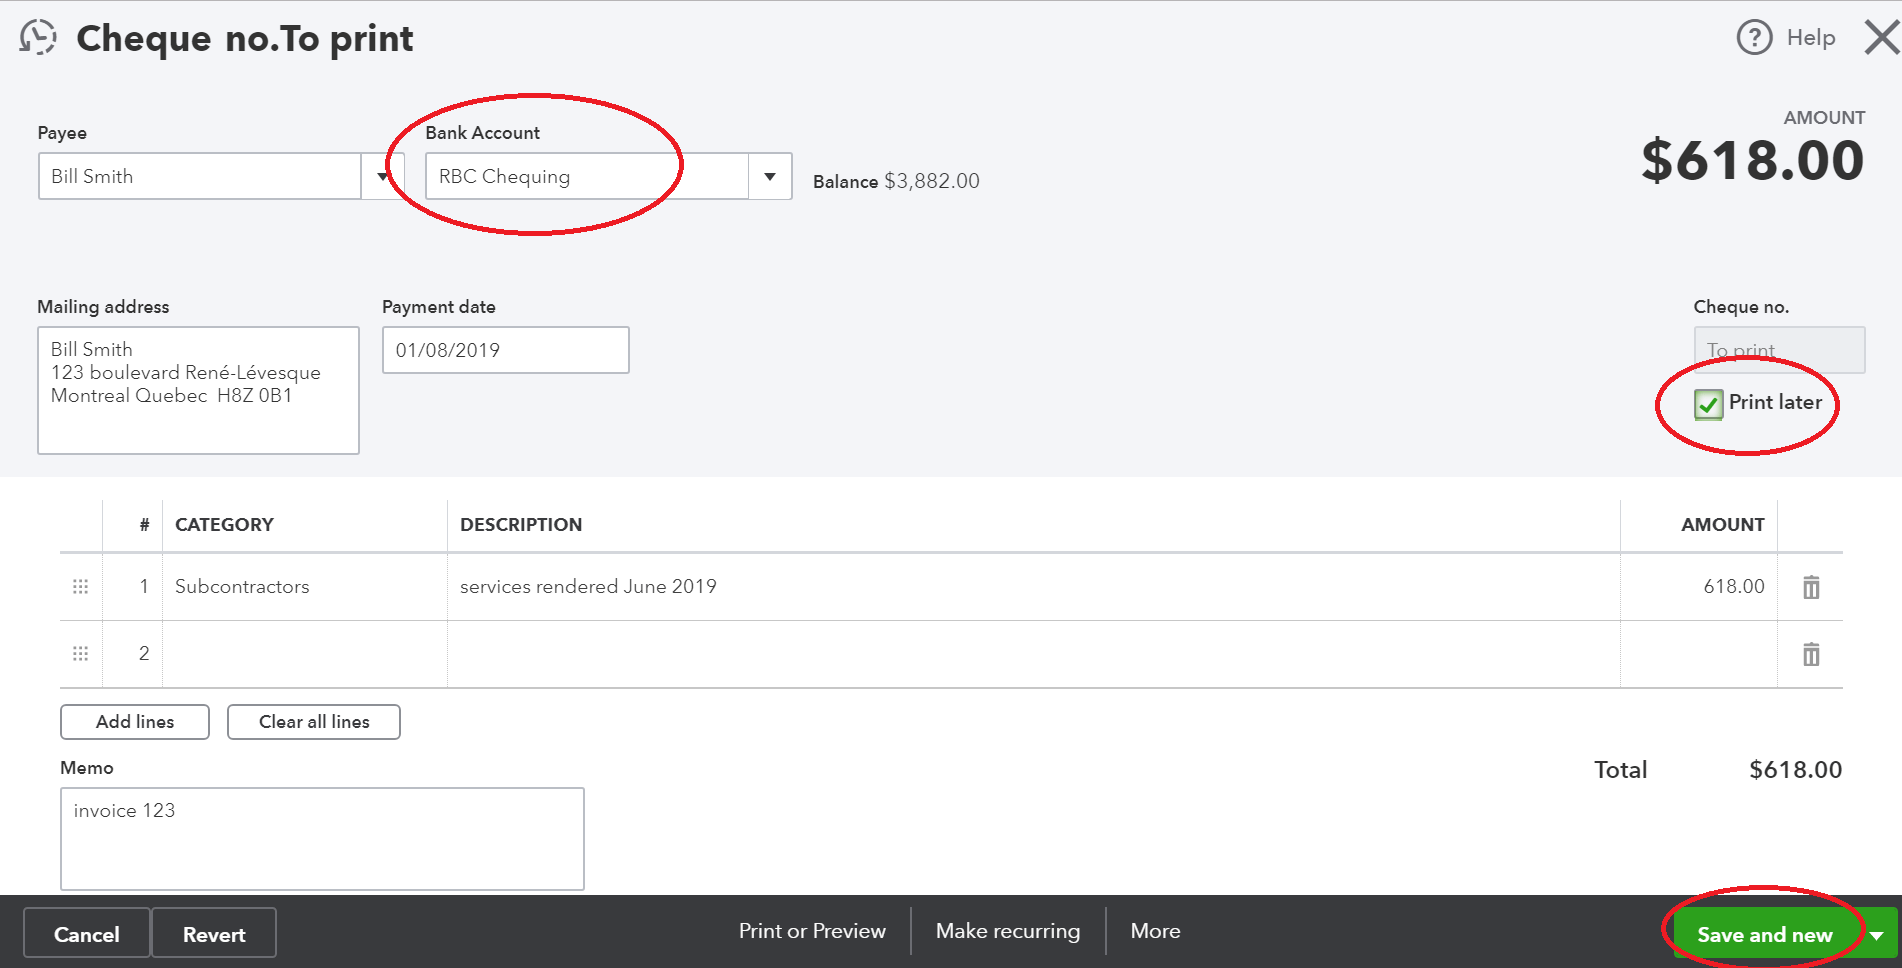The height and width of the screenshot is (968, 1902).
Task: Choose Print or Preview option
Action: pyautogui.click(x=812, y=931)
